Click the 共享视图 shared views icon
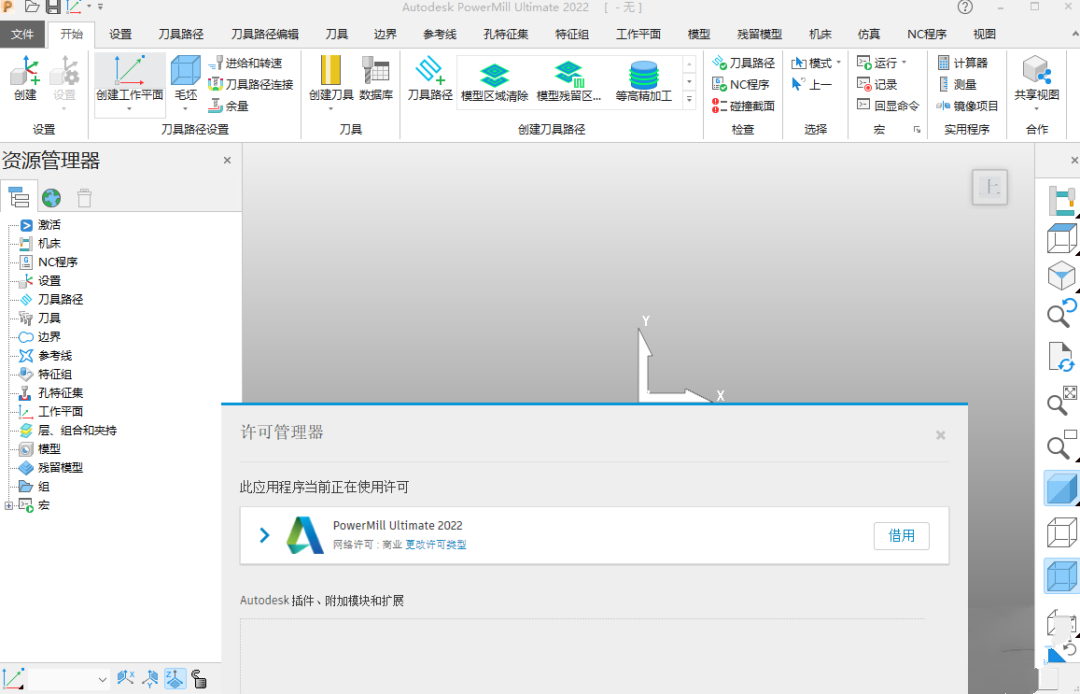The height and width of the screenshot is (694, 1080). (x=1037, y=79)
